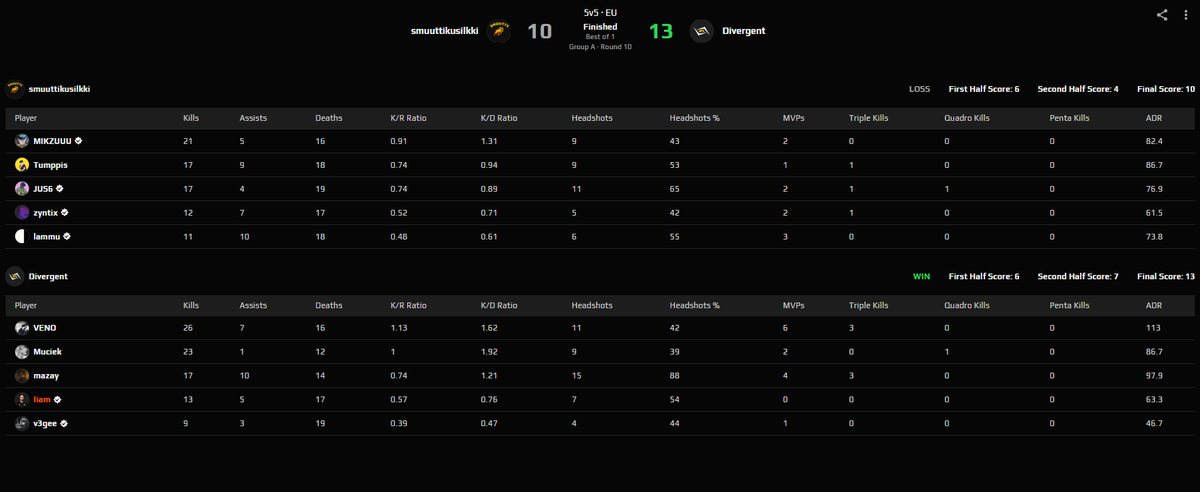
Task: Select v3gee's ADR value 46.7
Action: coord(1153,424)
